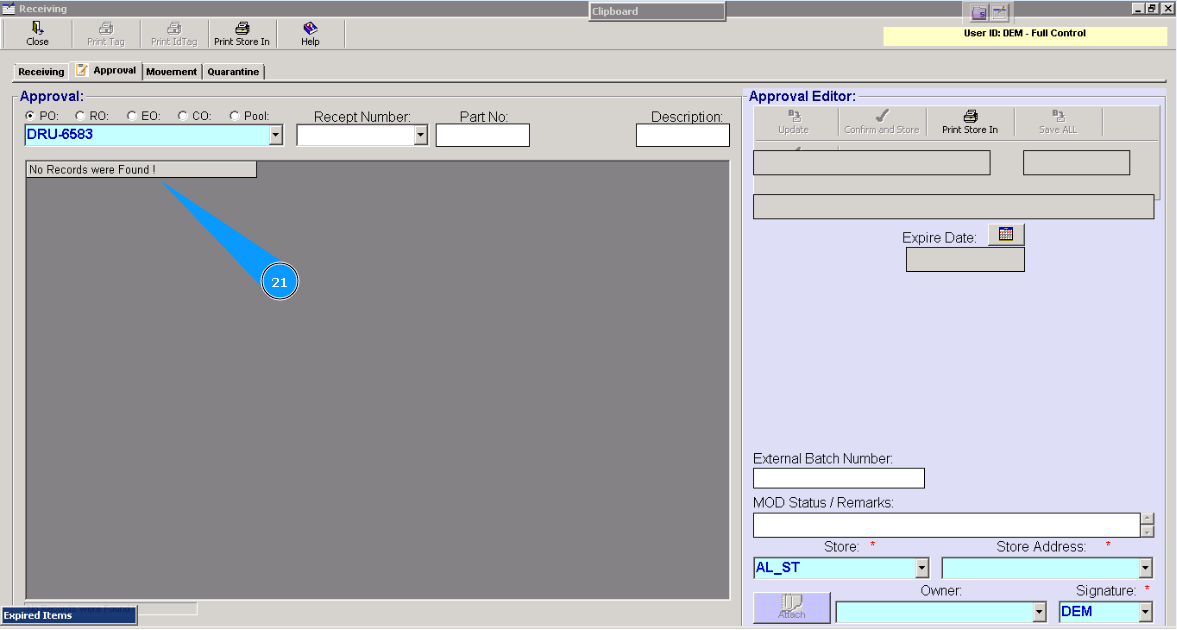Click the Update icon in Approval Editor

(793, 122)
